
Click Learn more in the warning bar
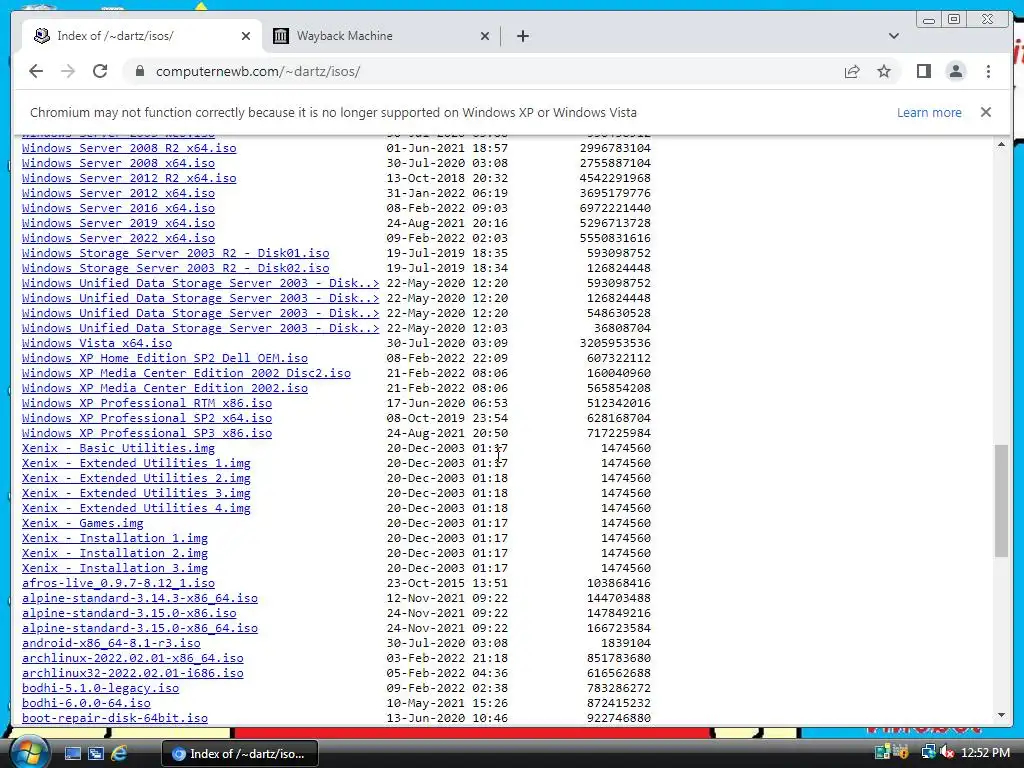929,112
